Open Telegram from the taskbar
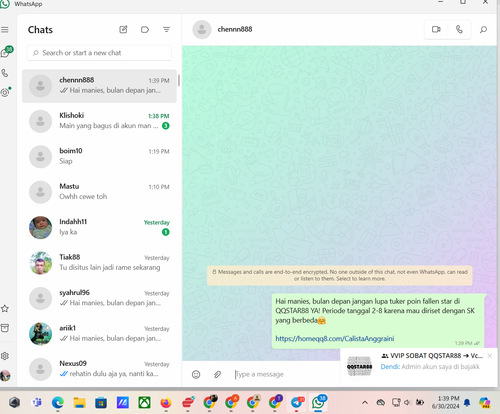Image resolution: width=500 pixels, height=414 pixels. pos(296,403)
